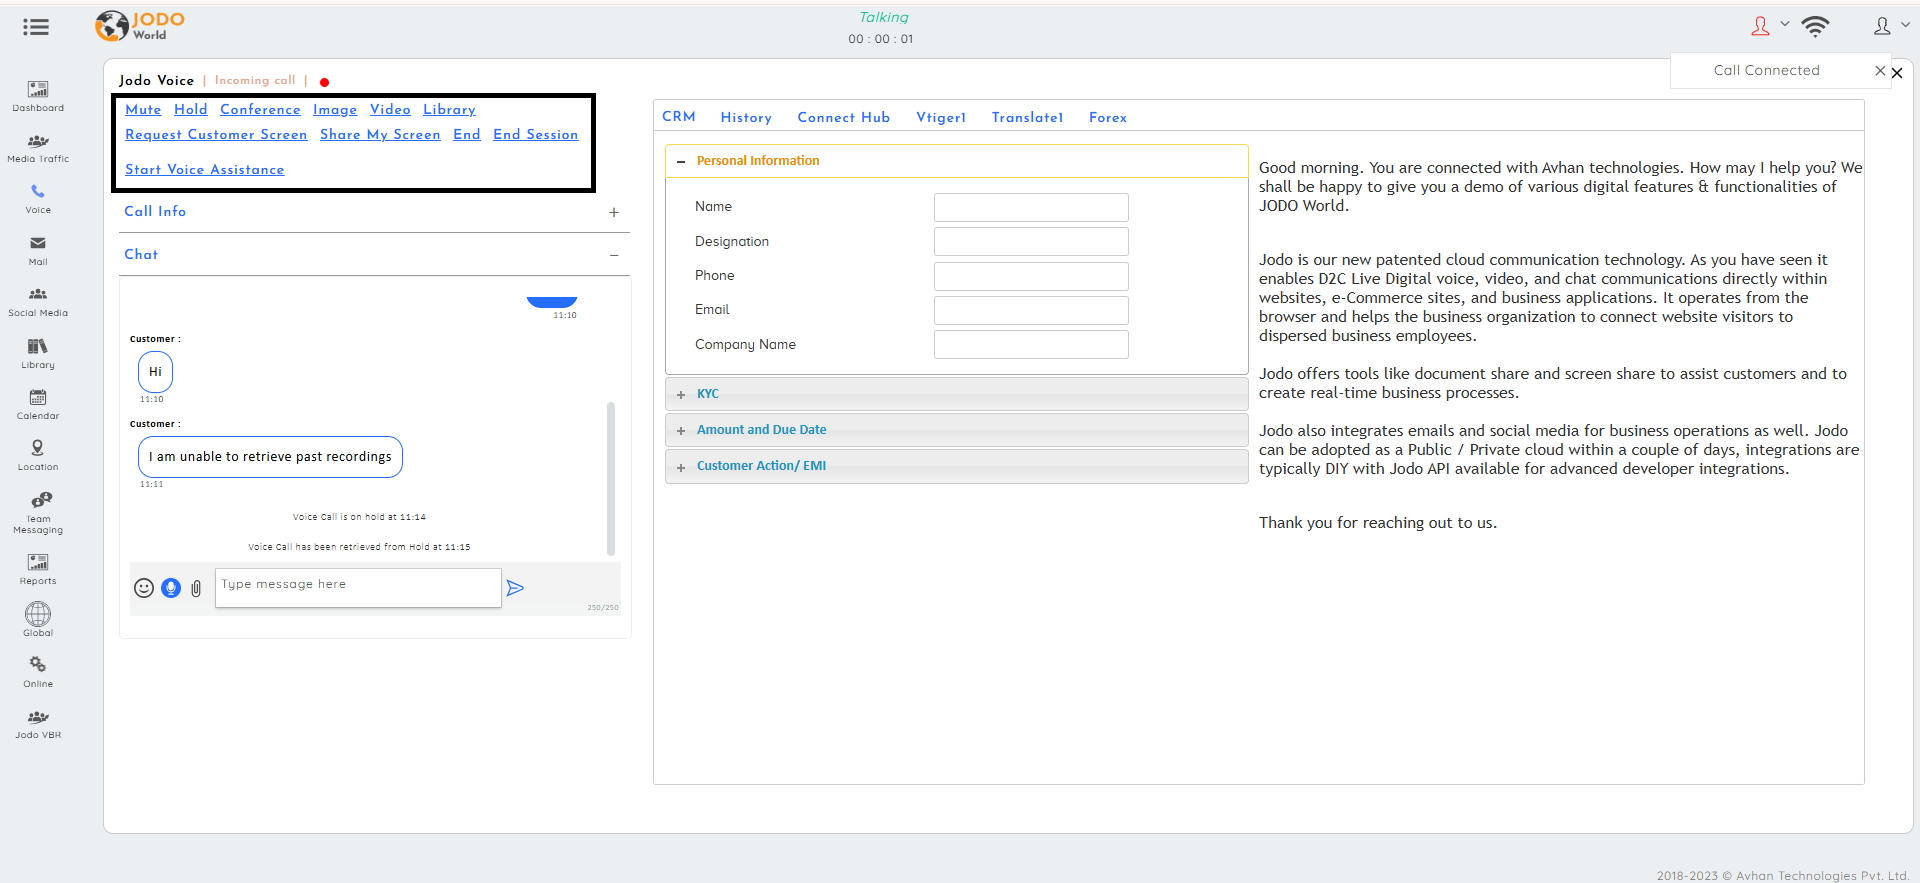The width and height of the screenshot is (1920, 883).
Task: Close the Call Connected notification
Action: [1880, 70]
